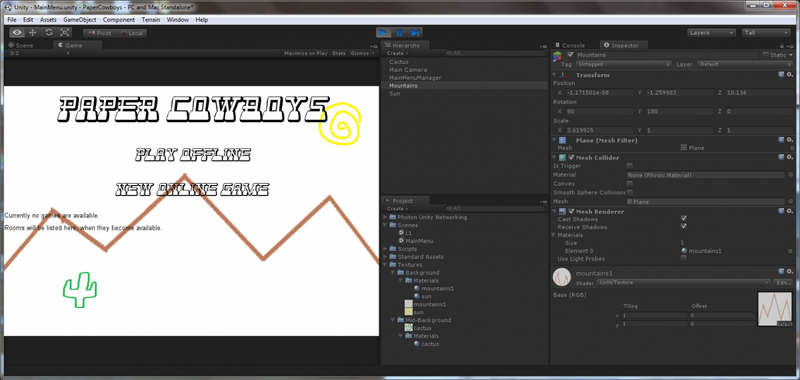Click the Position X input field
Screen dimensions: 800x380
click(599, 93)
